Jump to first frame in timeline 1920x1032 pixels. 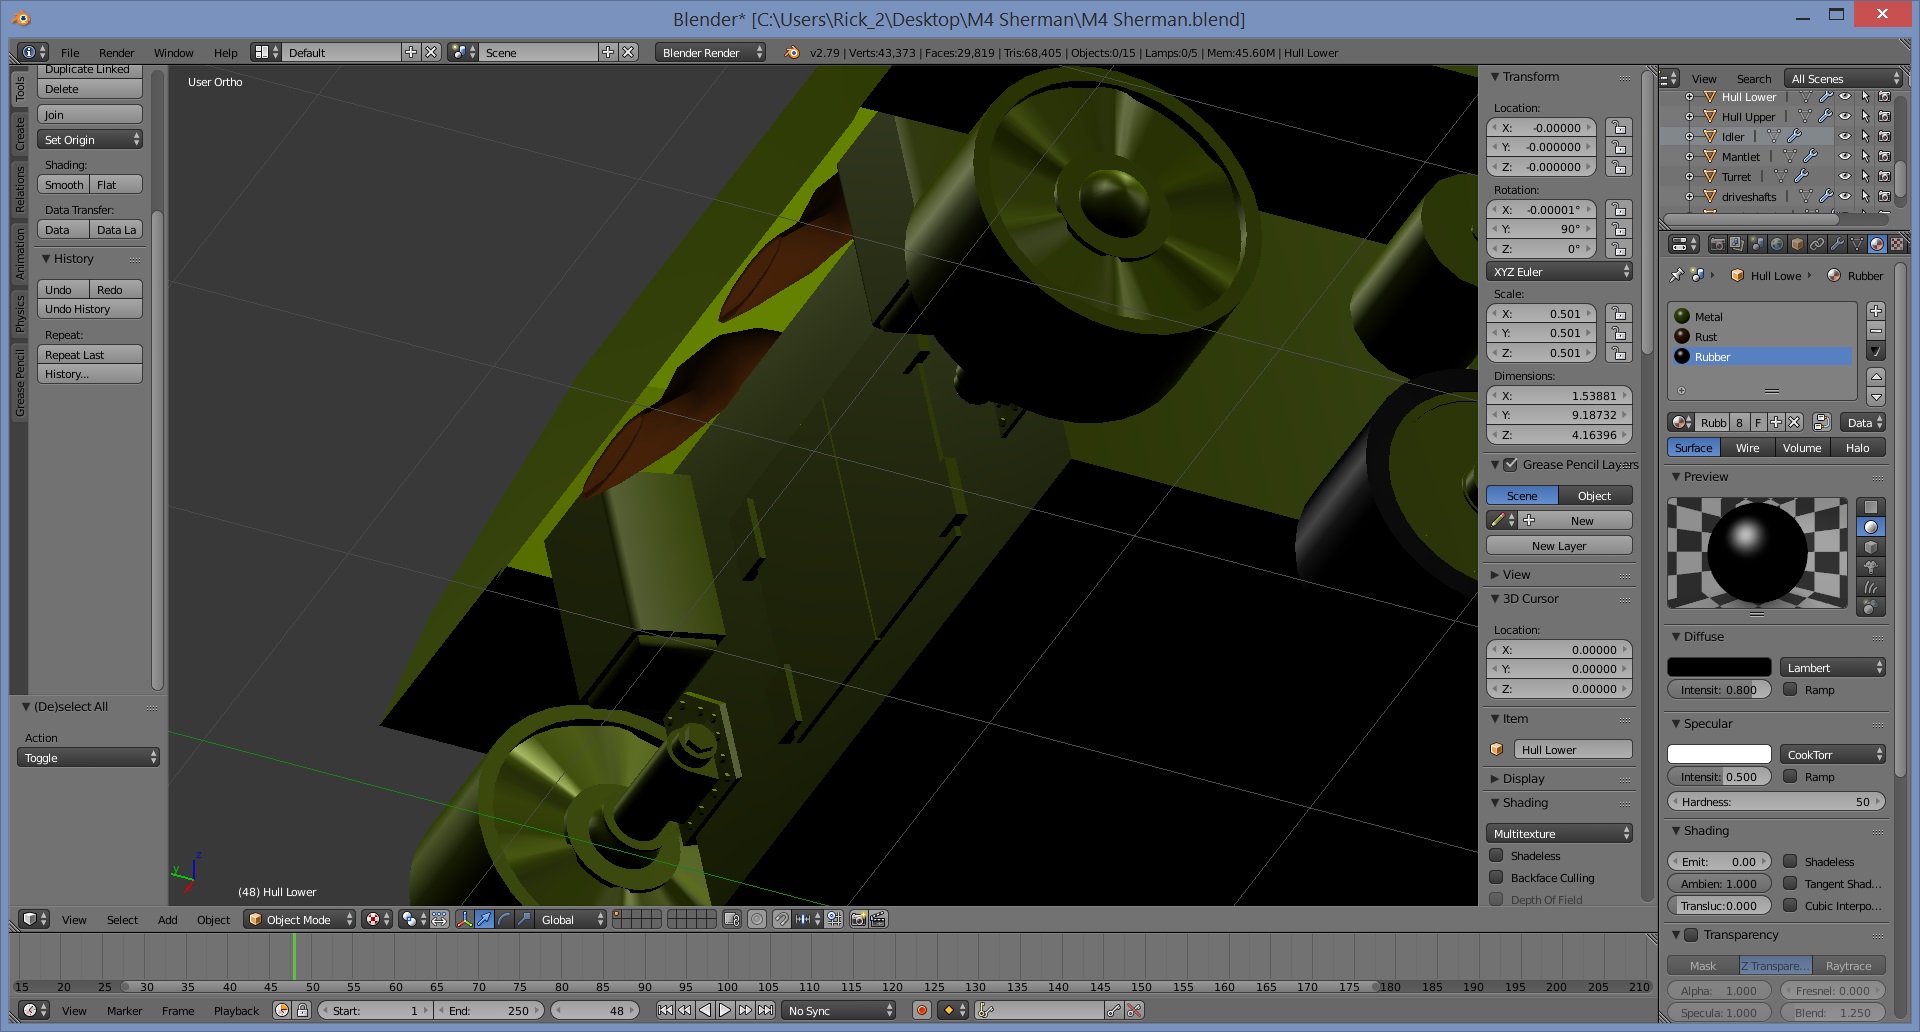click(x=666, y=1010)
